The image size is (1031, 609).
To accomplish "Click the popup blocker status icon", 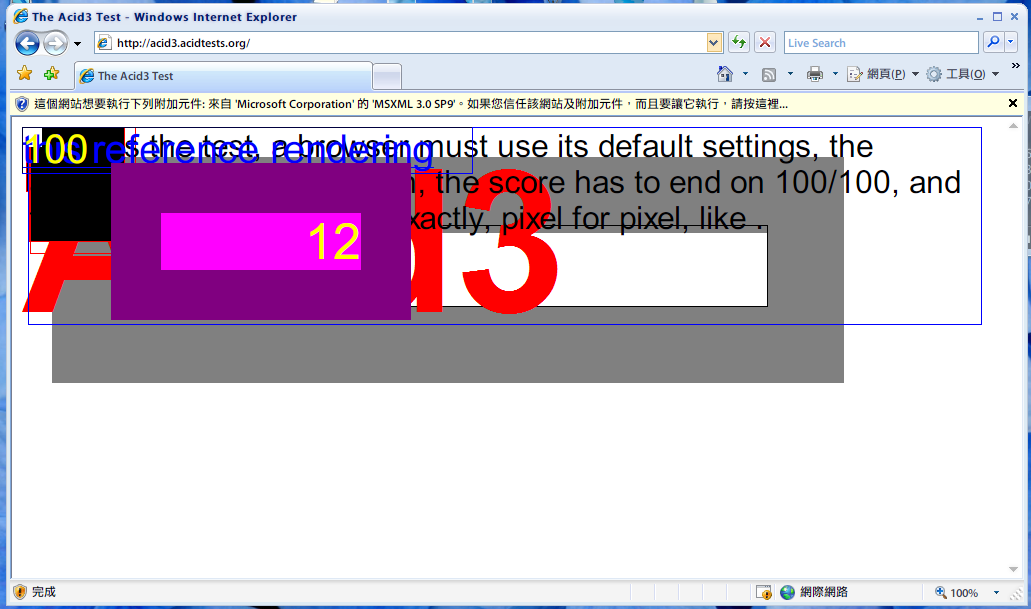I will tap(763, 593).
